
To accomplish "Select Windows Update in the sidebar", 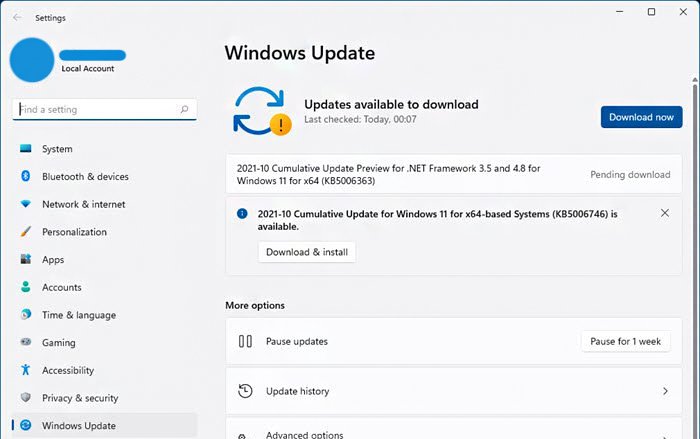I will coord(104,426).
